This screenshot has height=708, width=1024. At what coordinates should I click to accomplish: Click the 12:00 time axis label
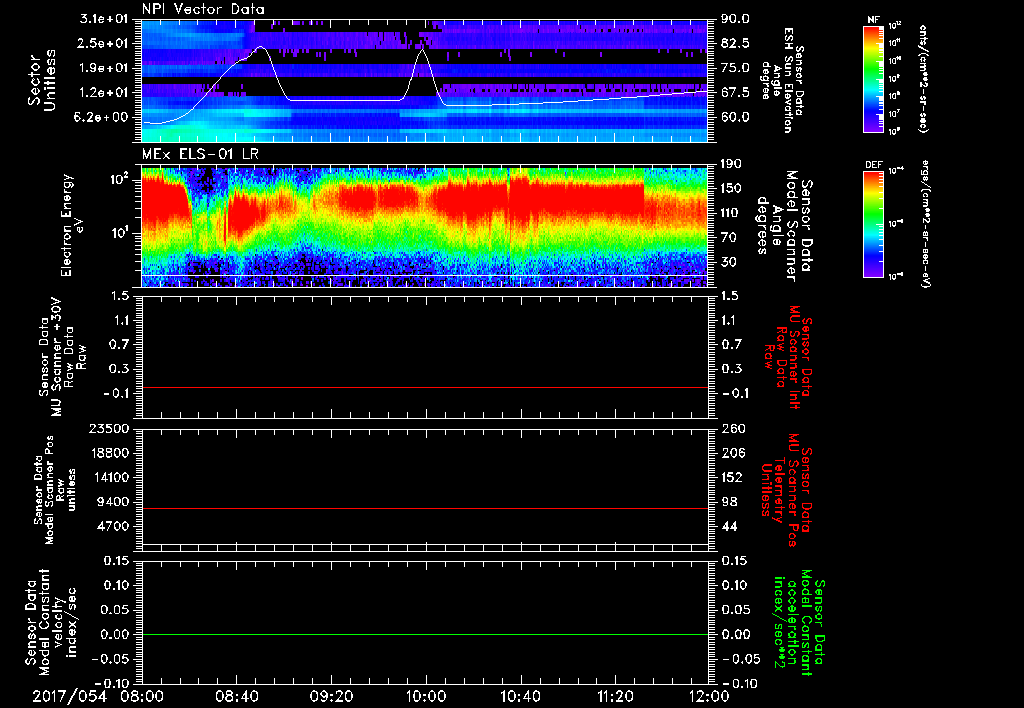709,696
